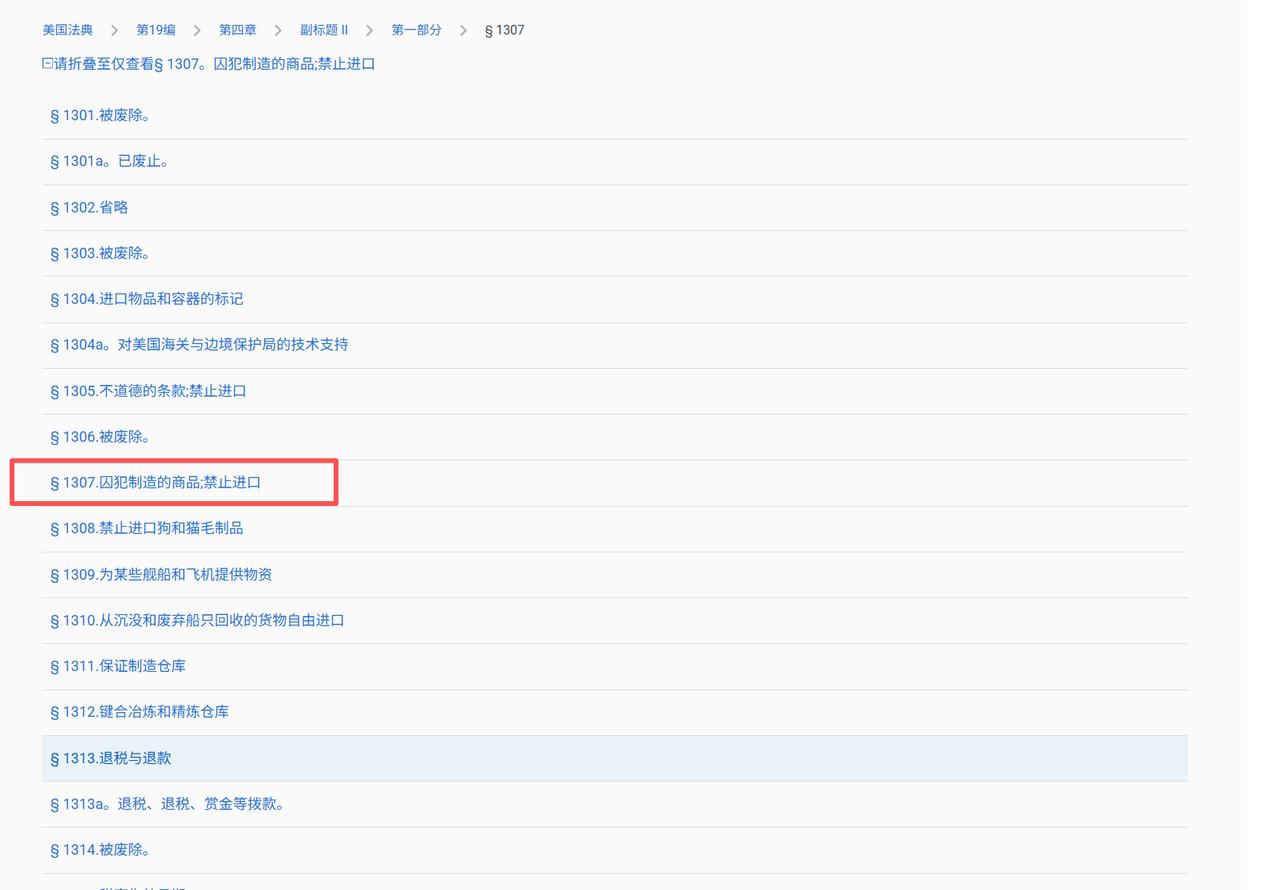1280x890 pixels.
Task: Select the § 1307 breadcrumb item
Action: (x=504, y=30)
